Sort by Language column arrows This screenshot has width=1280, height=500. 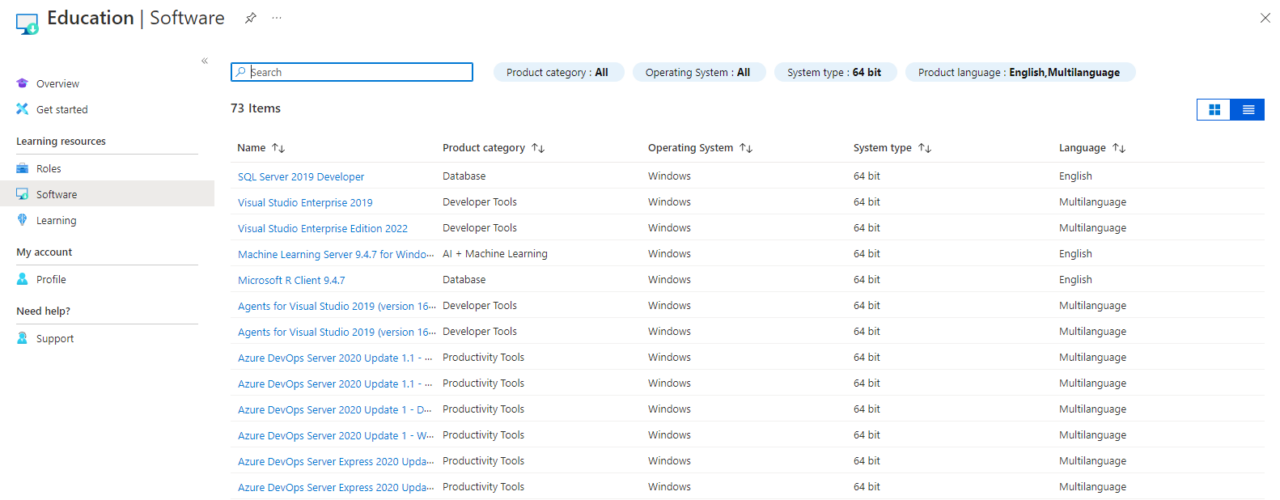[1118, 148]
